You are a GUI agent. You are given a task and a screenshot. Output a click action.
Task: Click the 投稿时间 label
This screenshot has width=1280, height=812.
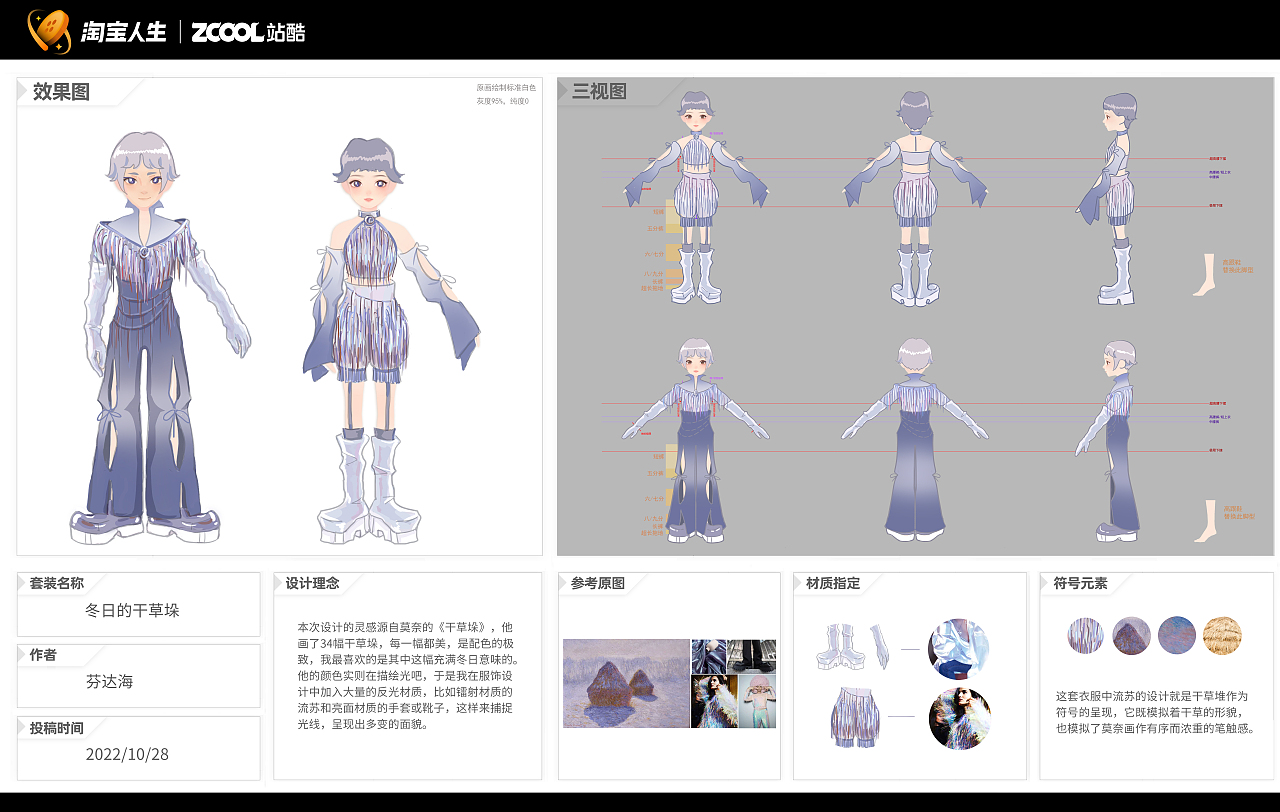pos(57,728)
